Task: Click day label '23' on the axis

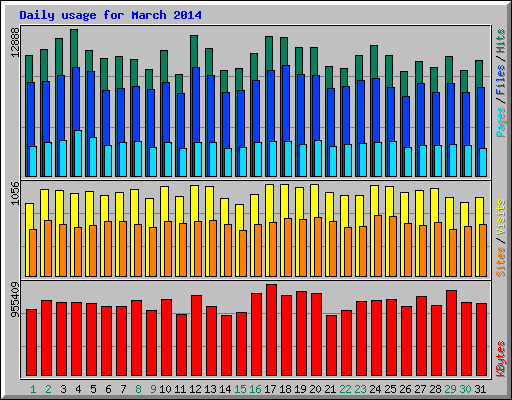Action: [x=360, y=389]
